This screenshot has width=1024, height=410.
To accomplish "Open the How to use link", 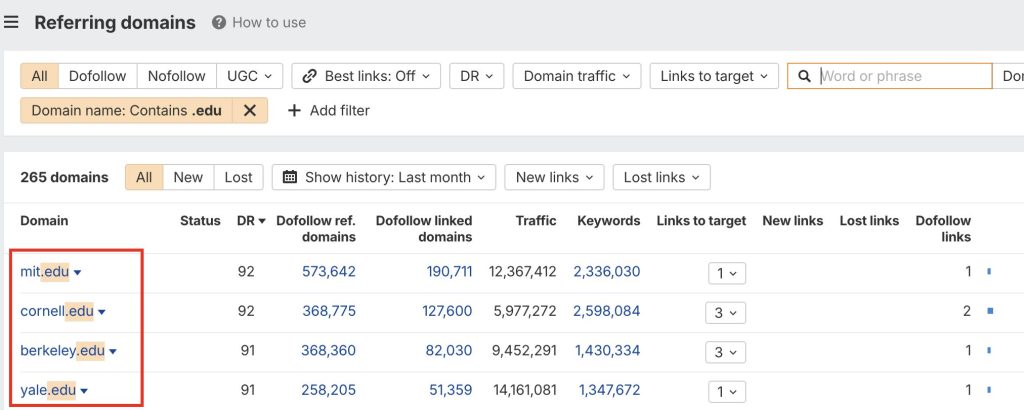I will pyautogui.click(x=269, y=23).
